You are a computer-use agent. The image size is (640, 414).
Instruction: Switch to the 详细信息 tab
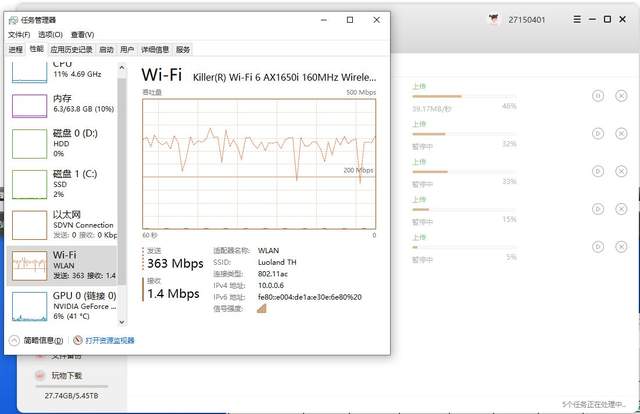[x=155, y=49]
